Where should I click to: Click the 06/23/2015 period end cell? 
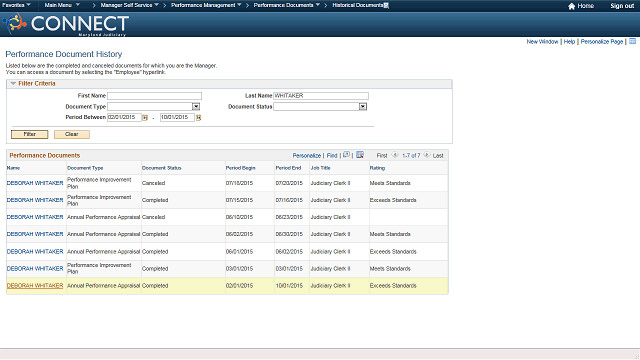click(289, 217)
